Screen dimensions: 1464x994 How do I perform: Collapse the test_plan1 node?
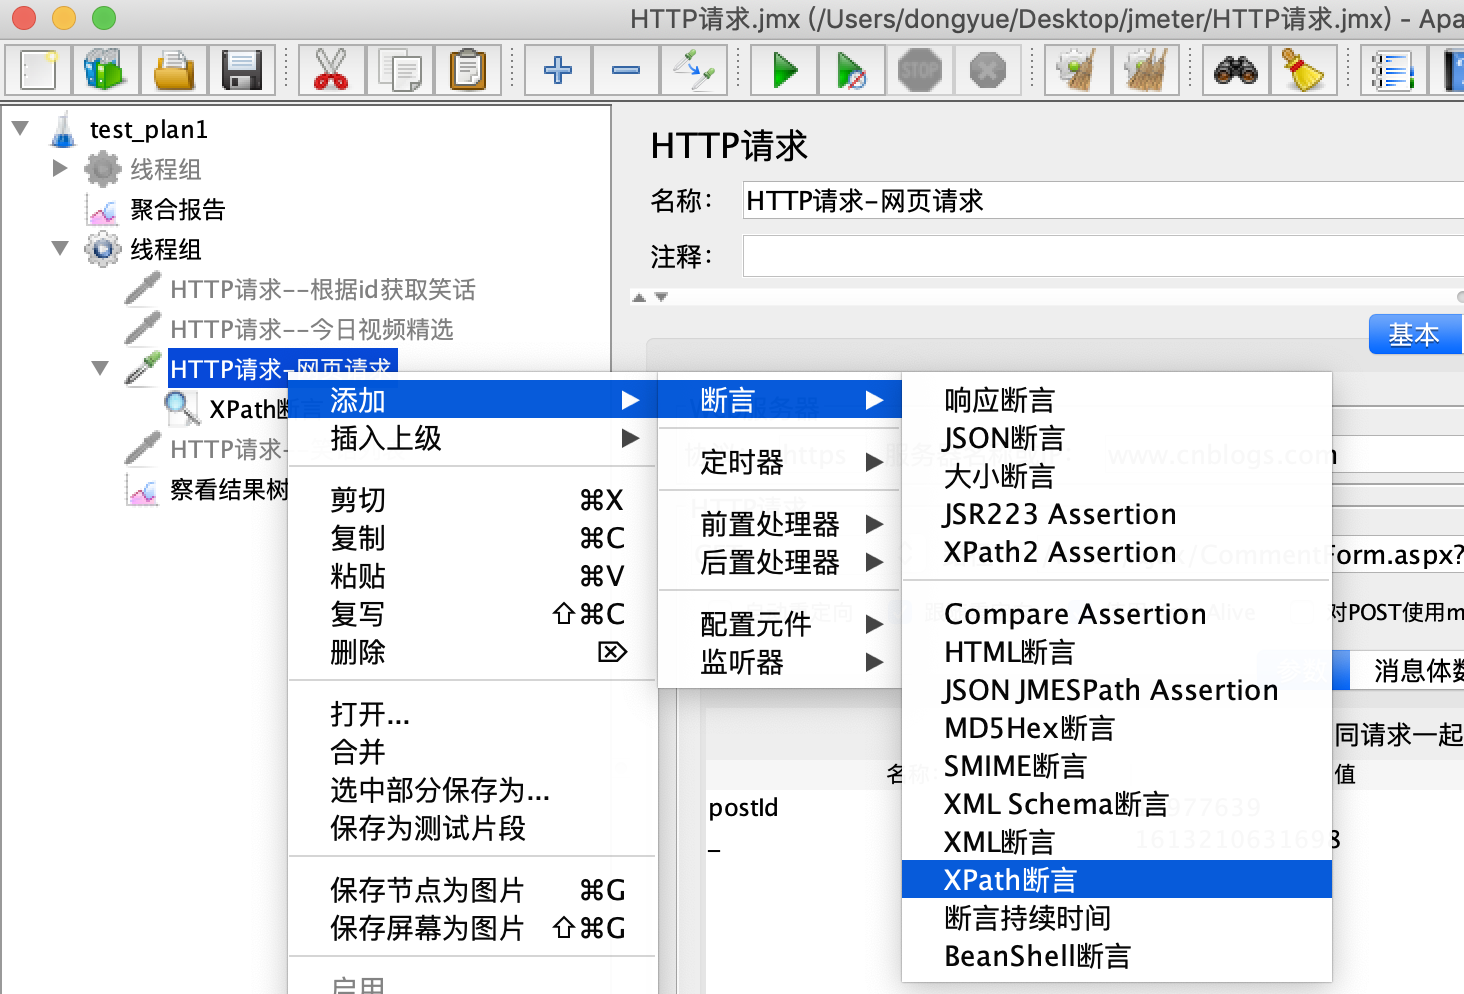click(x=20, y=129)
